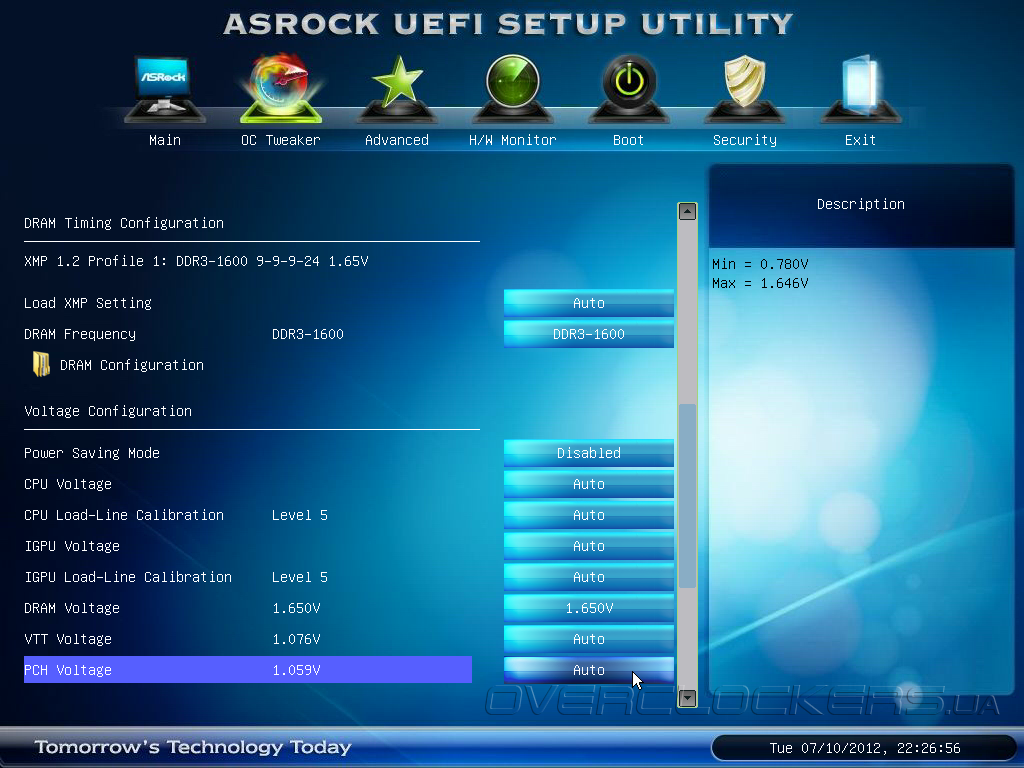Open the VTT Voltage Auto dropdown
Viewport: 1024px width, 768px height.
pyautogui.click(x=588, y=639)
